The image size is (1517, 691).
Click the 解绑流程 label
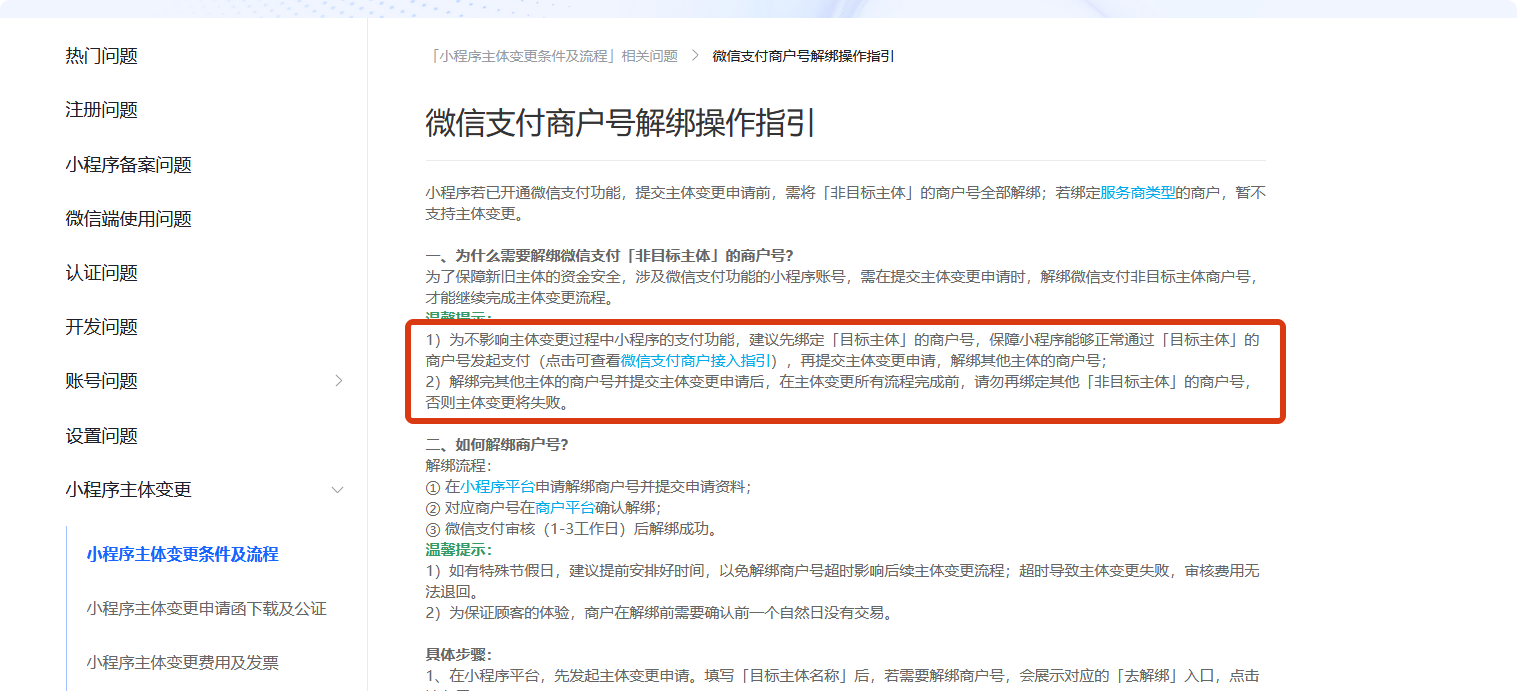click(459, 466)
